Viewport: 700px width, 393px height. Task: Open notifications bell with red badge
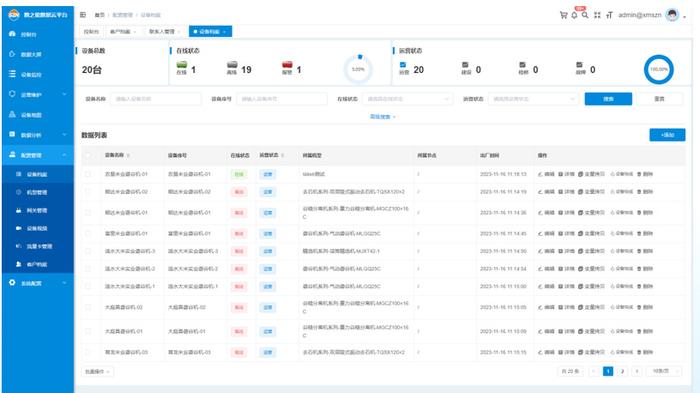tap(575, 15)
